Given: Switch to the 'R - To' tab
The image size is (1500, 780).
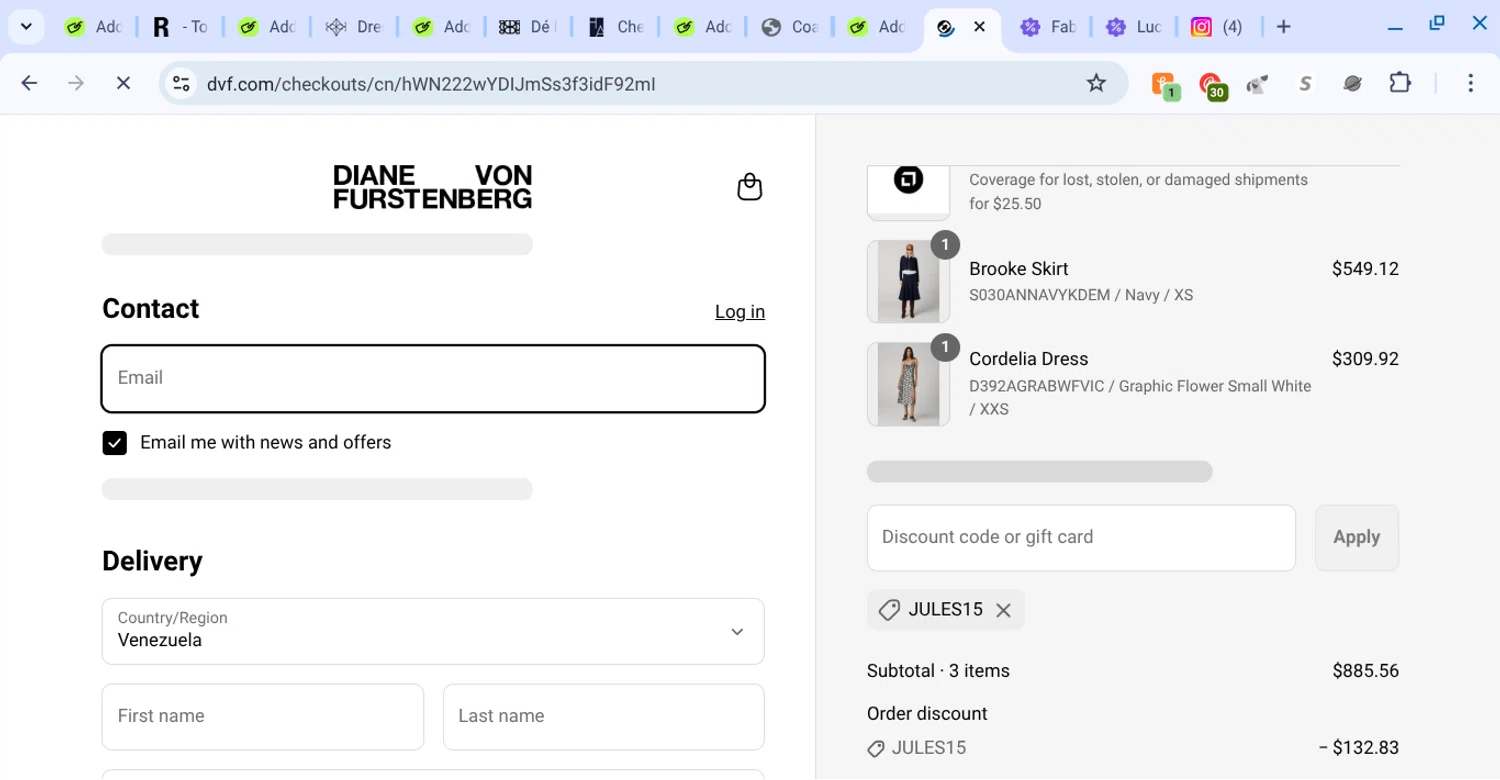Looking at the screenshot, I should tap(180, 27).
